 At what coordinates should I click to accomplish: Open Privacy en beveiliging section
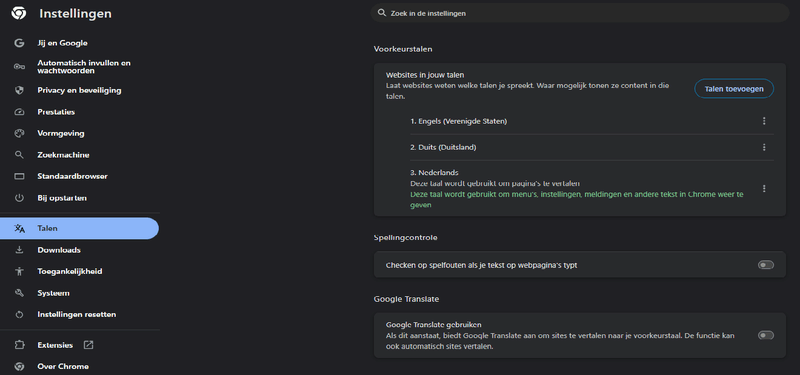pos(80,90)
